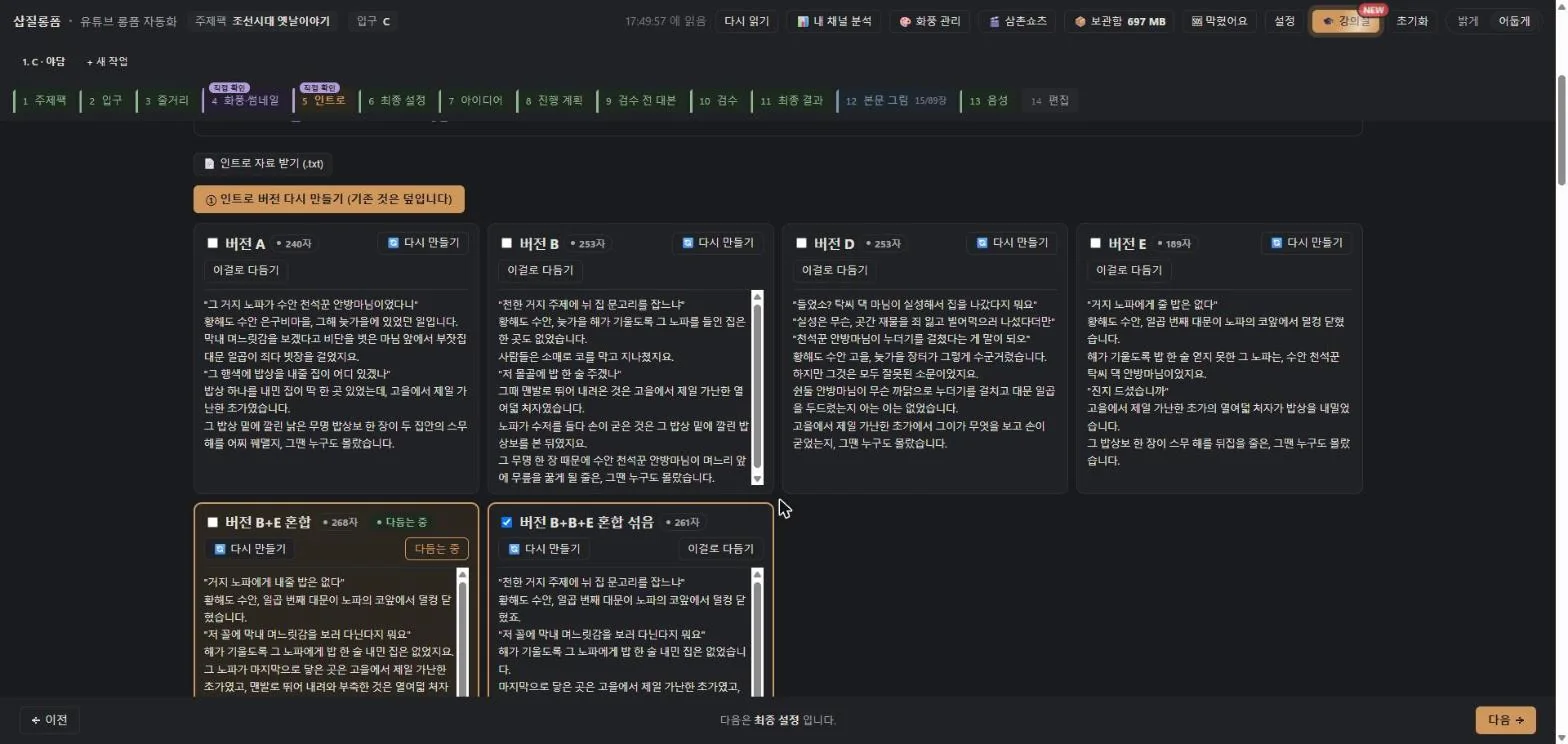Click 이걸로 다듬기 under 버전 D
The height and width of the screenshot is (744, 1568).
[835, 270]
